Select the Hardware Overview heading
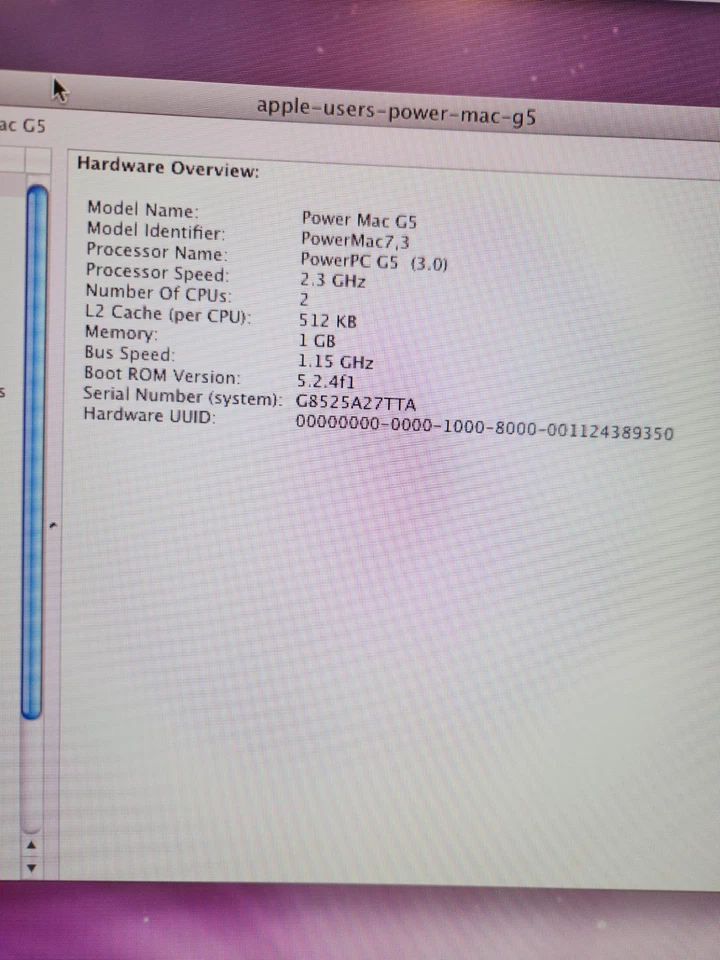 (168, 167)
